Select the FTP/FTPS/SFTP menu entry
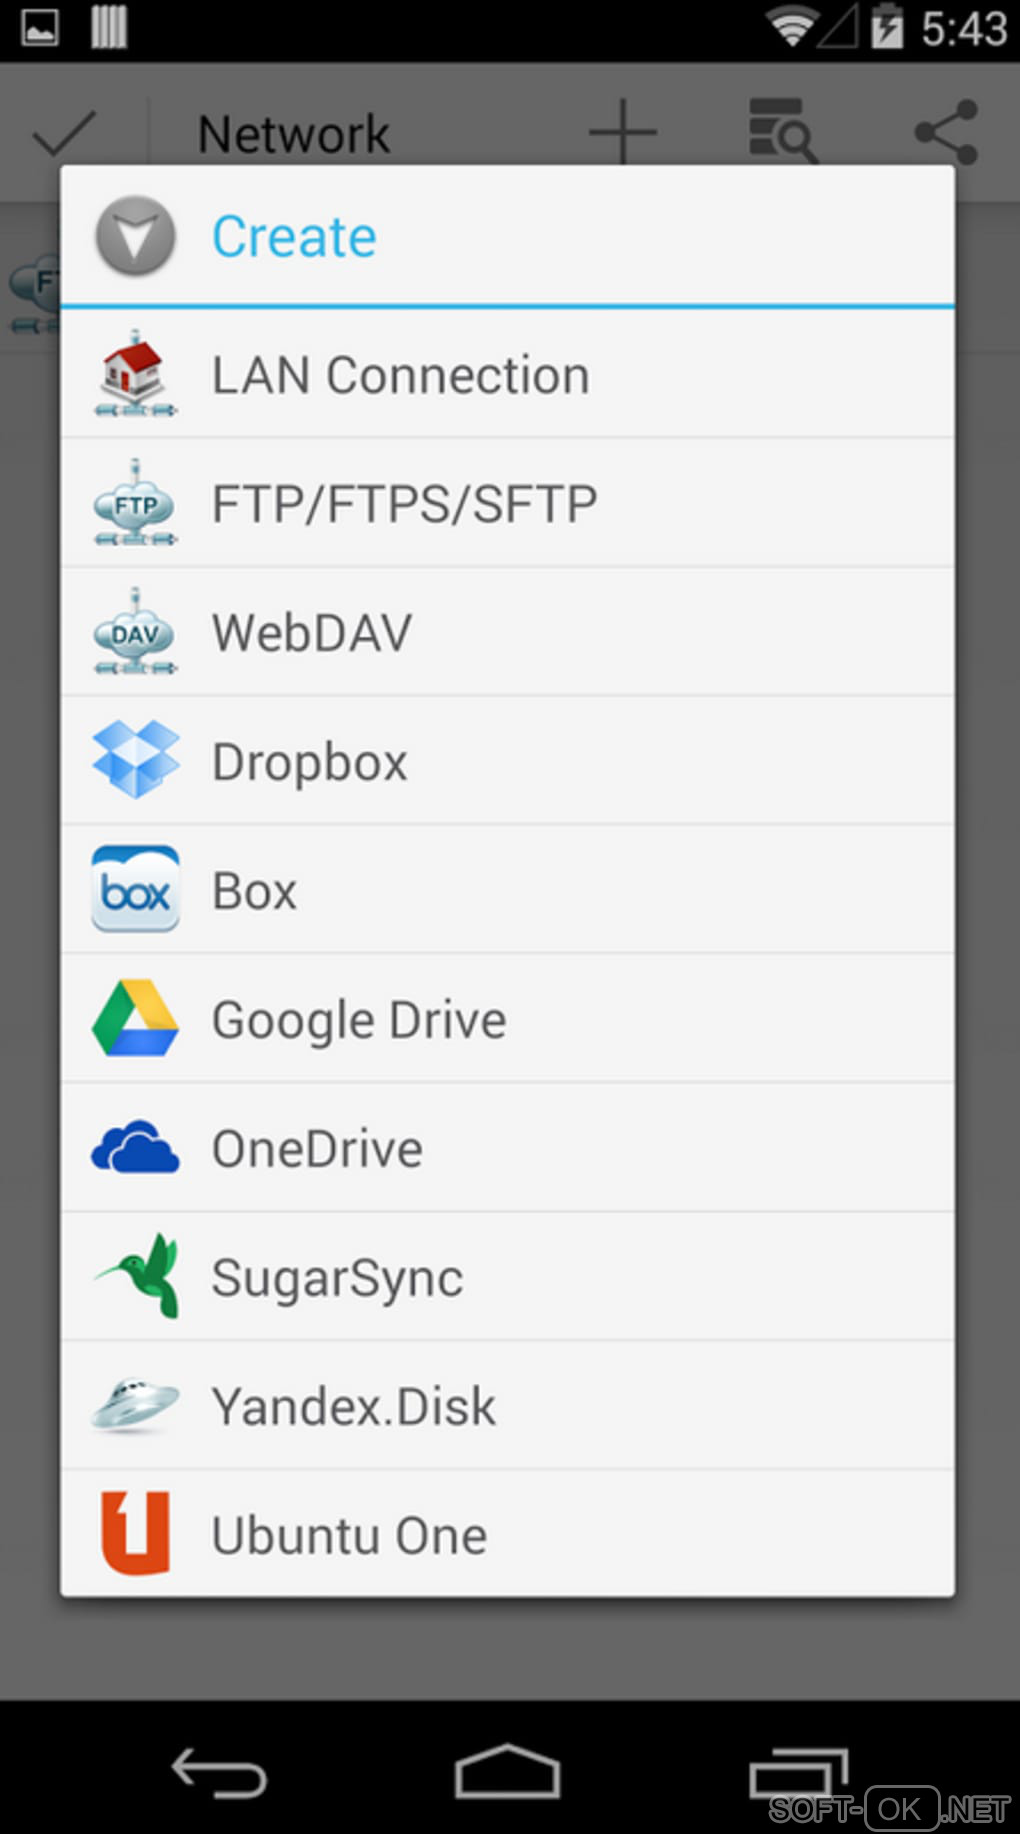 [x=405, y=503]
